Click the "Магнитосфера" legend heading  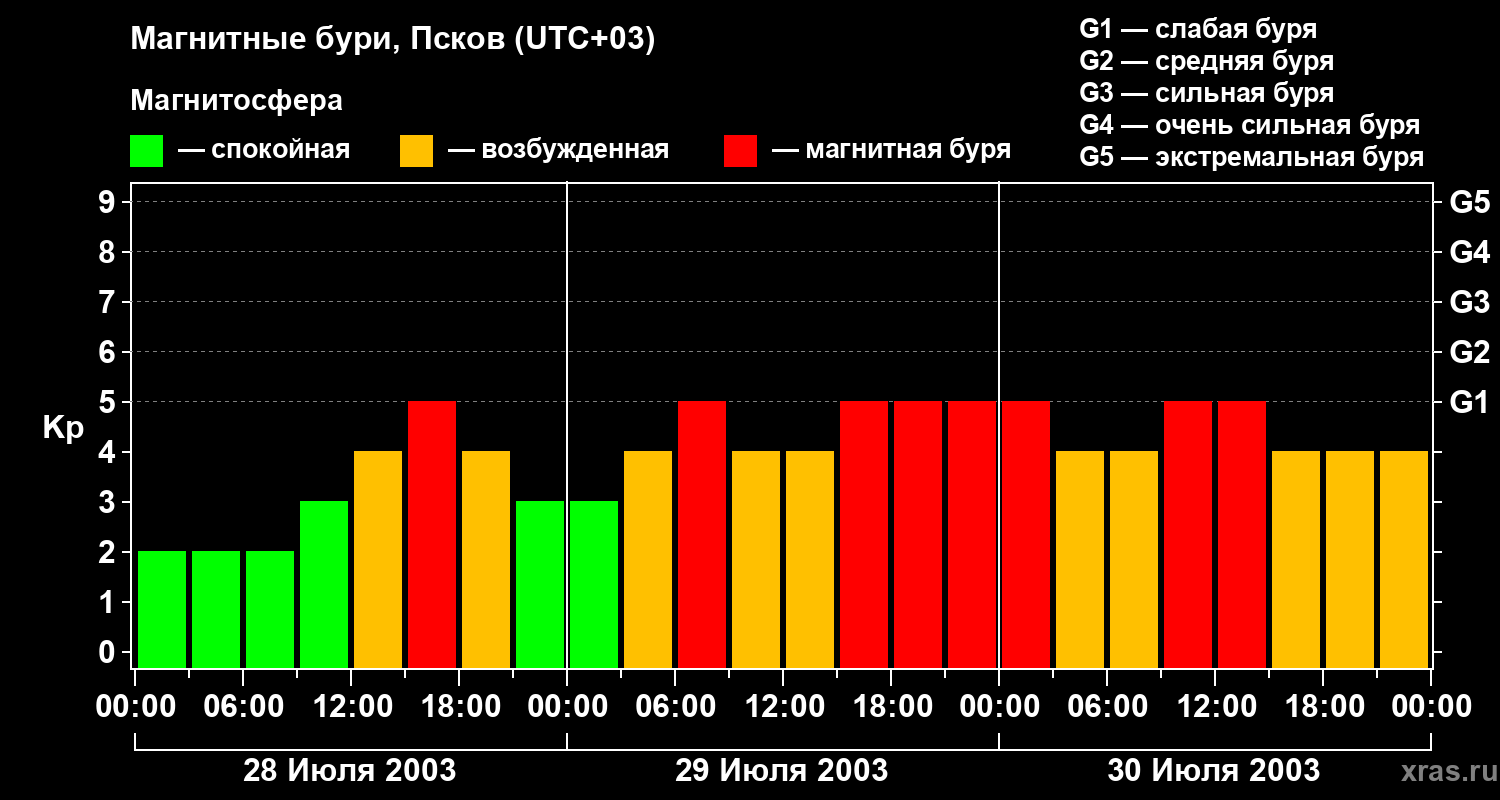tap(236, 101)
